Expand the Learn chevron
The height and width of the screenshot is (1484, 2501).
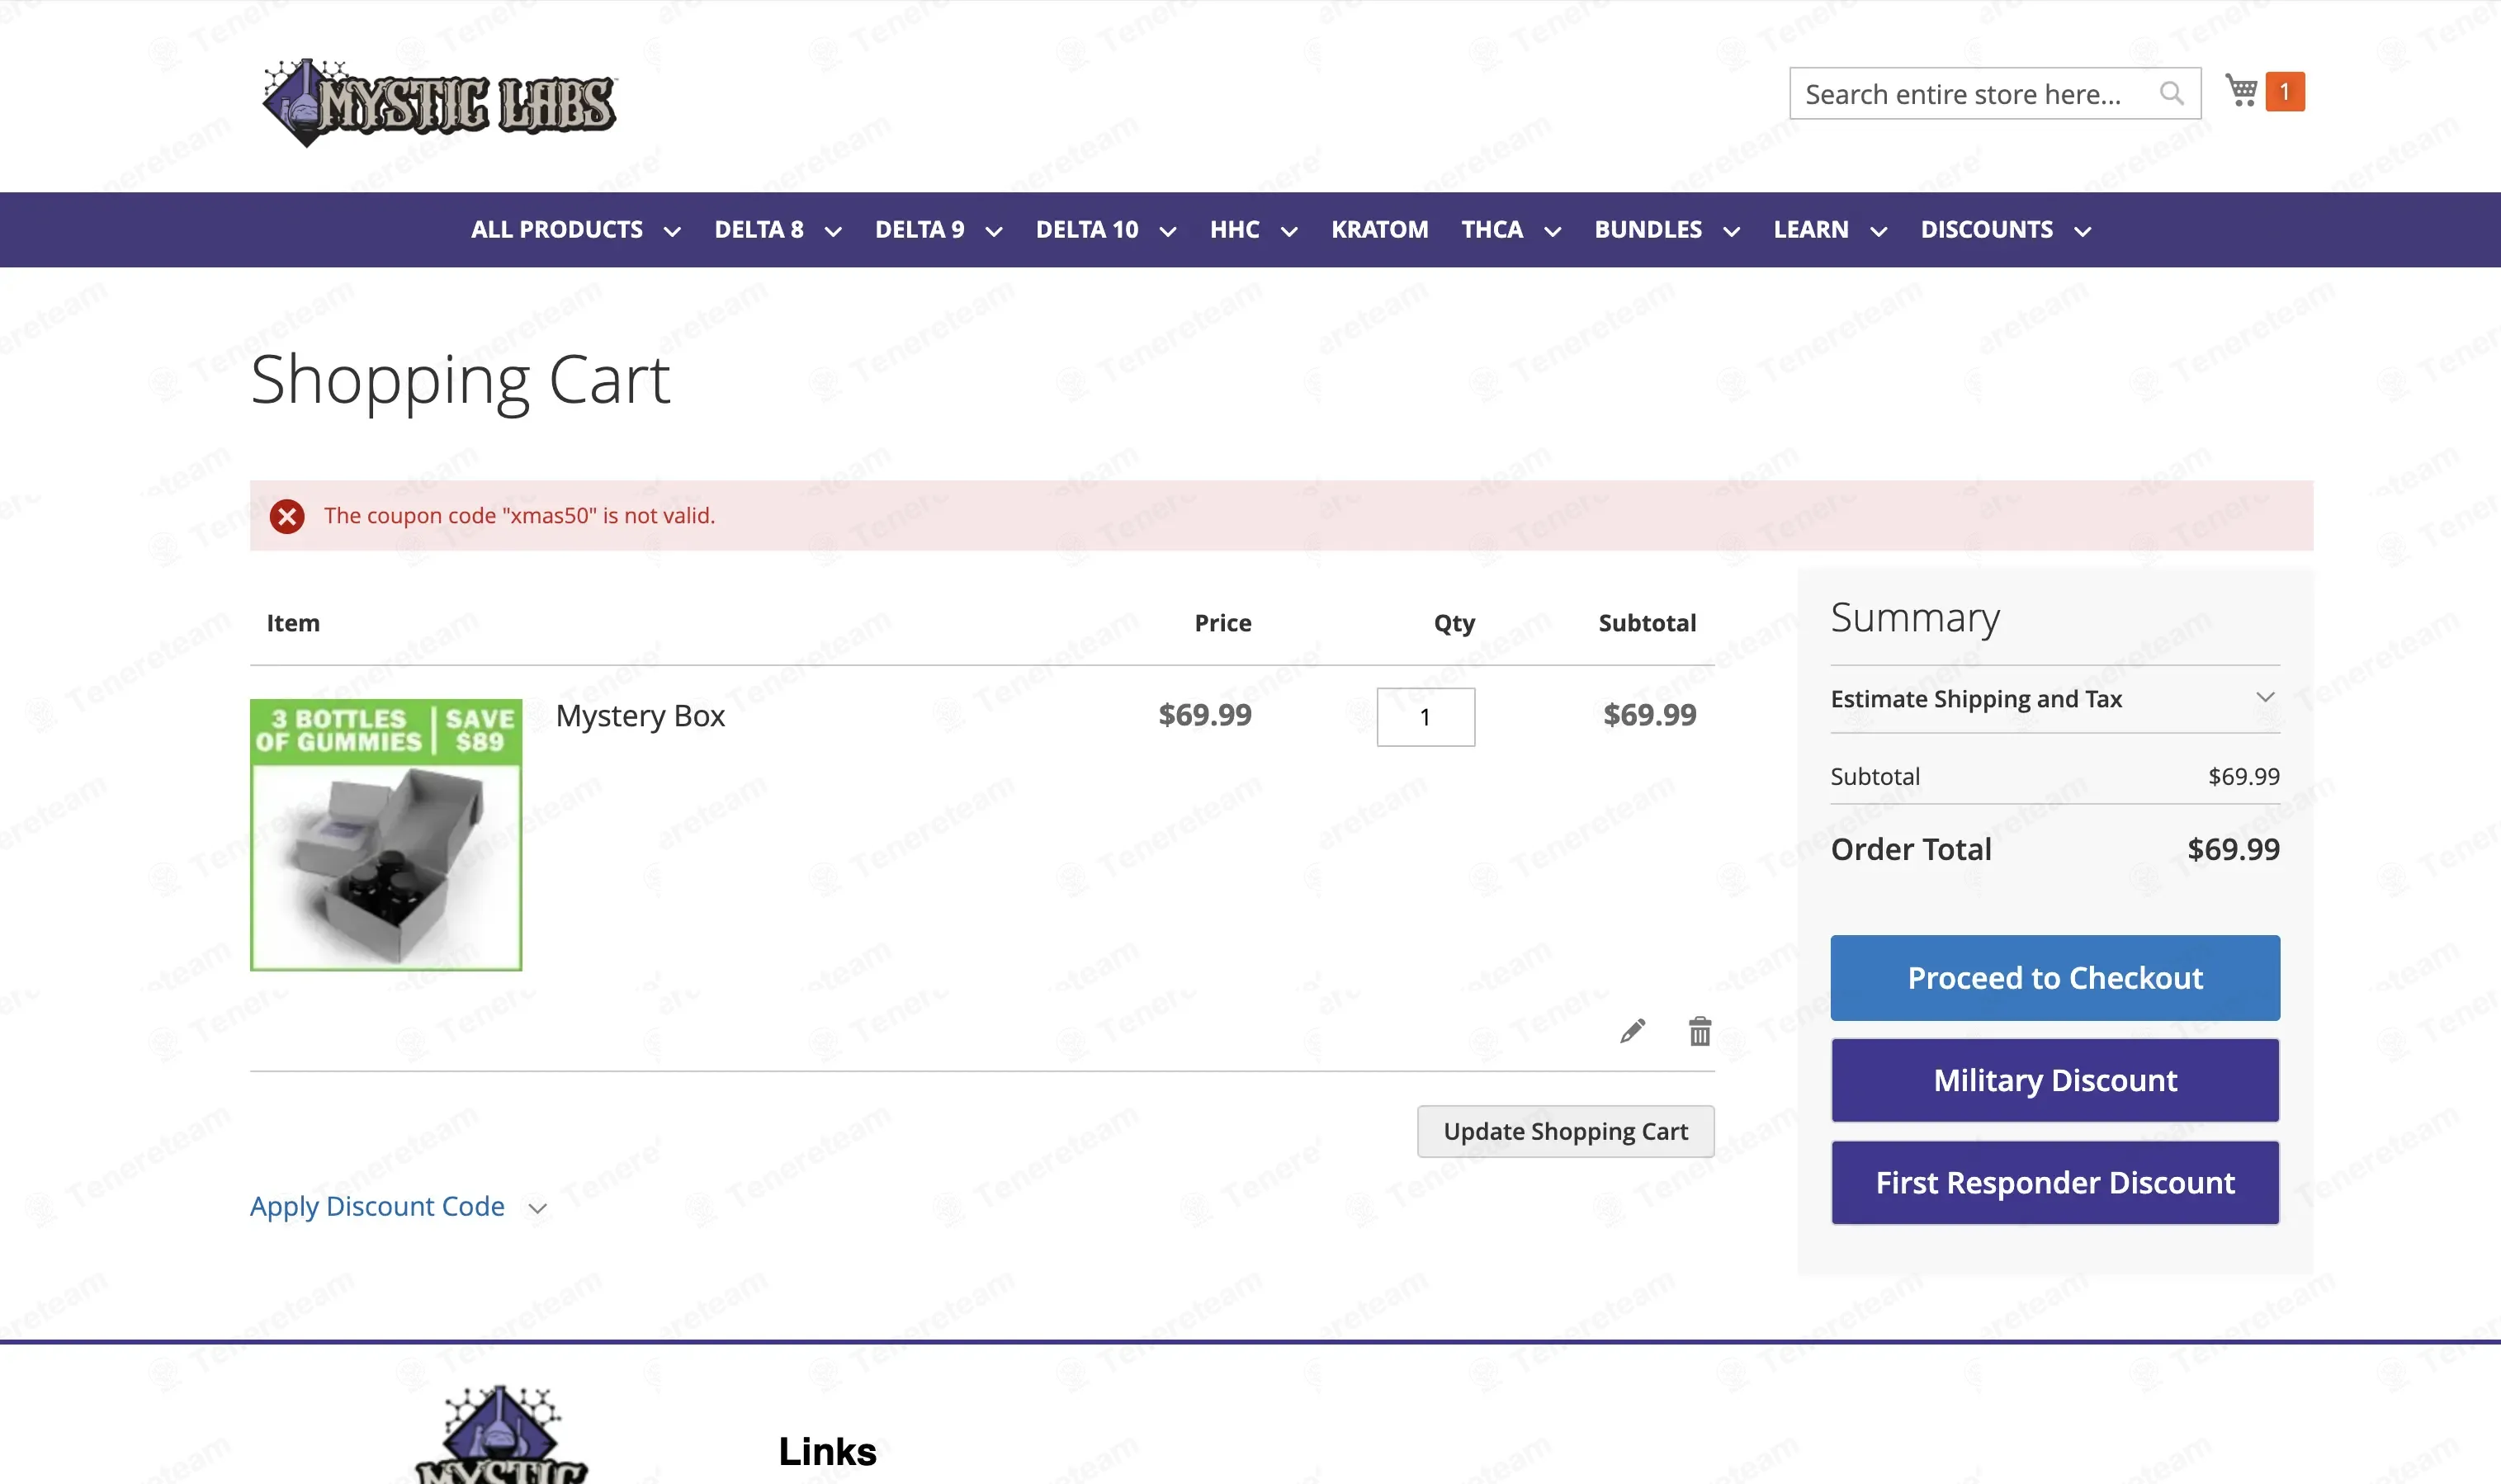[1879, 232]
